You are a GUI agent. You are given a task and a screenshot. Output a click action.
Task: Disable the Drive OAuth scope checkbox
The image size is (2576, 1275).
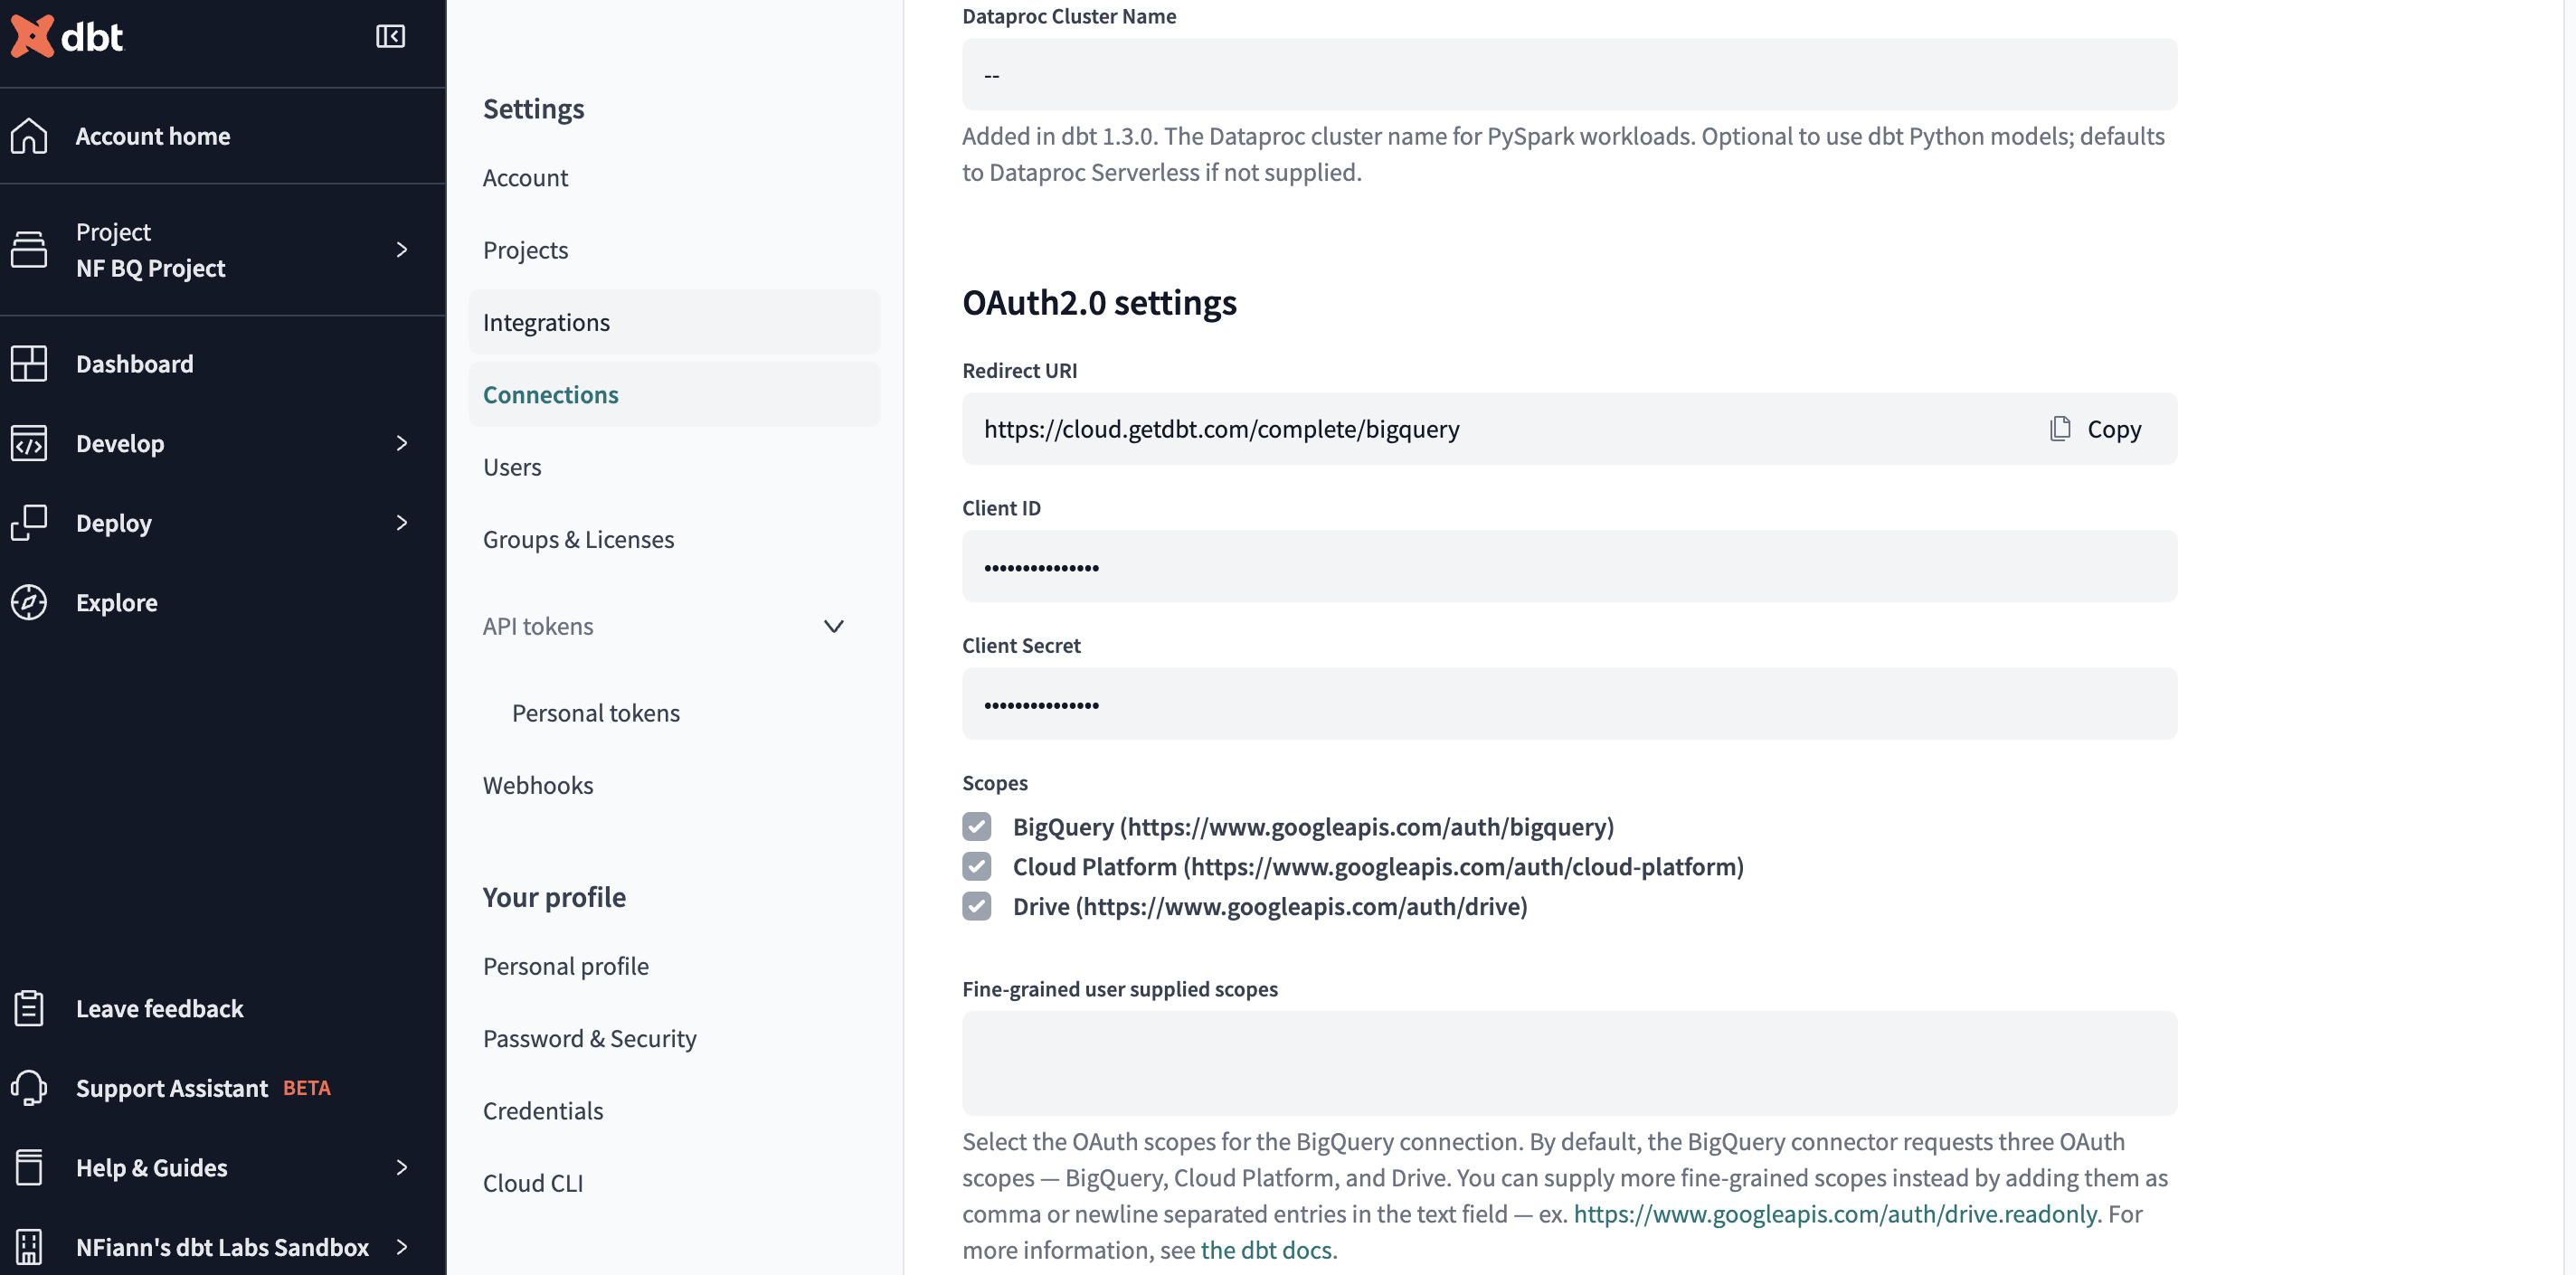[978, 905]
